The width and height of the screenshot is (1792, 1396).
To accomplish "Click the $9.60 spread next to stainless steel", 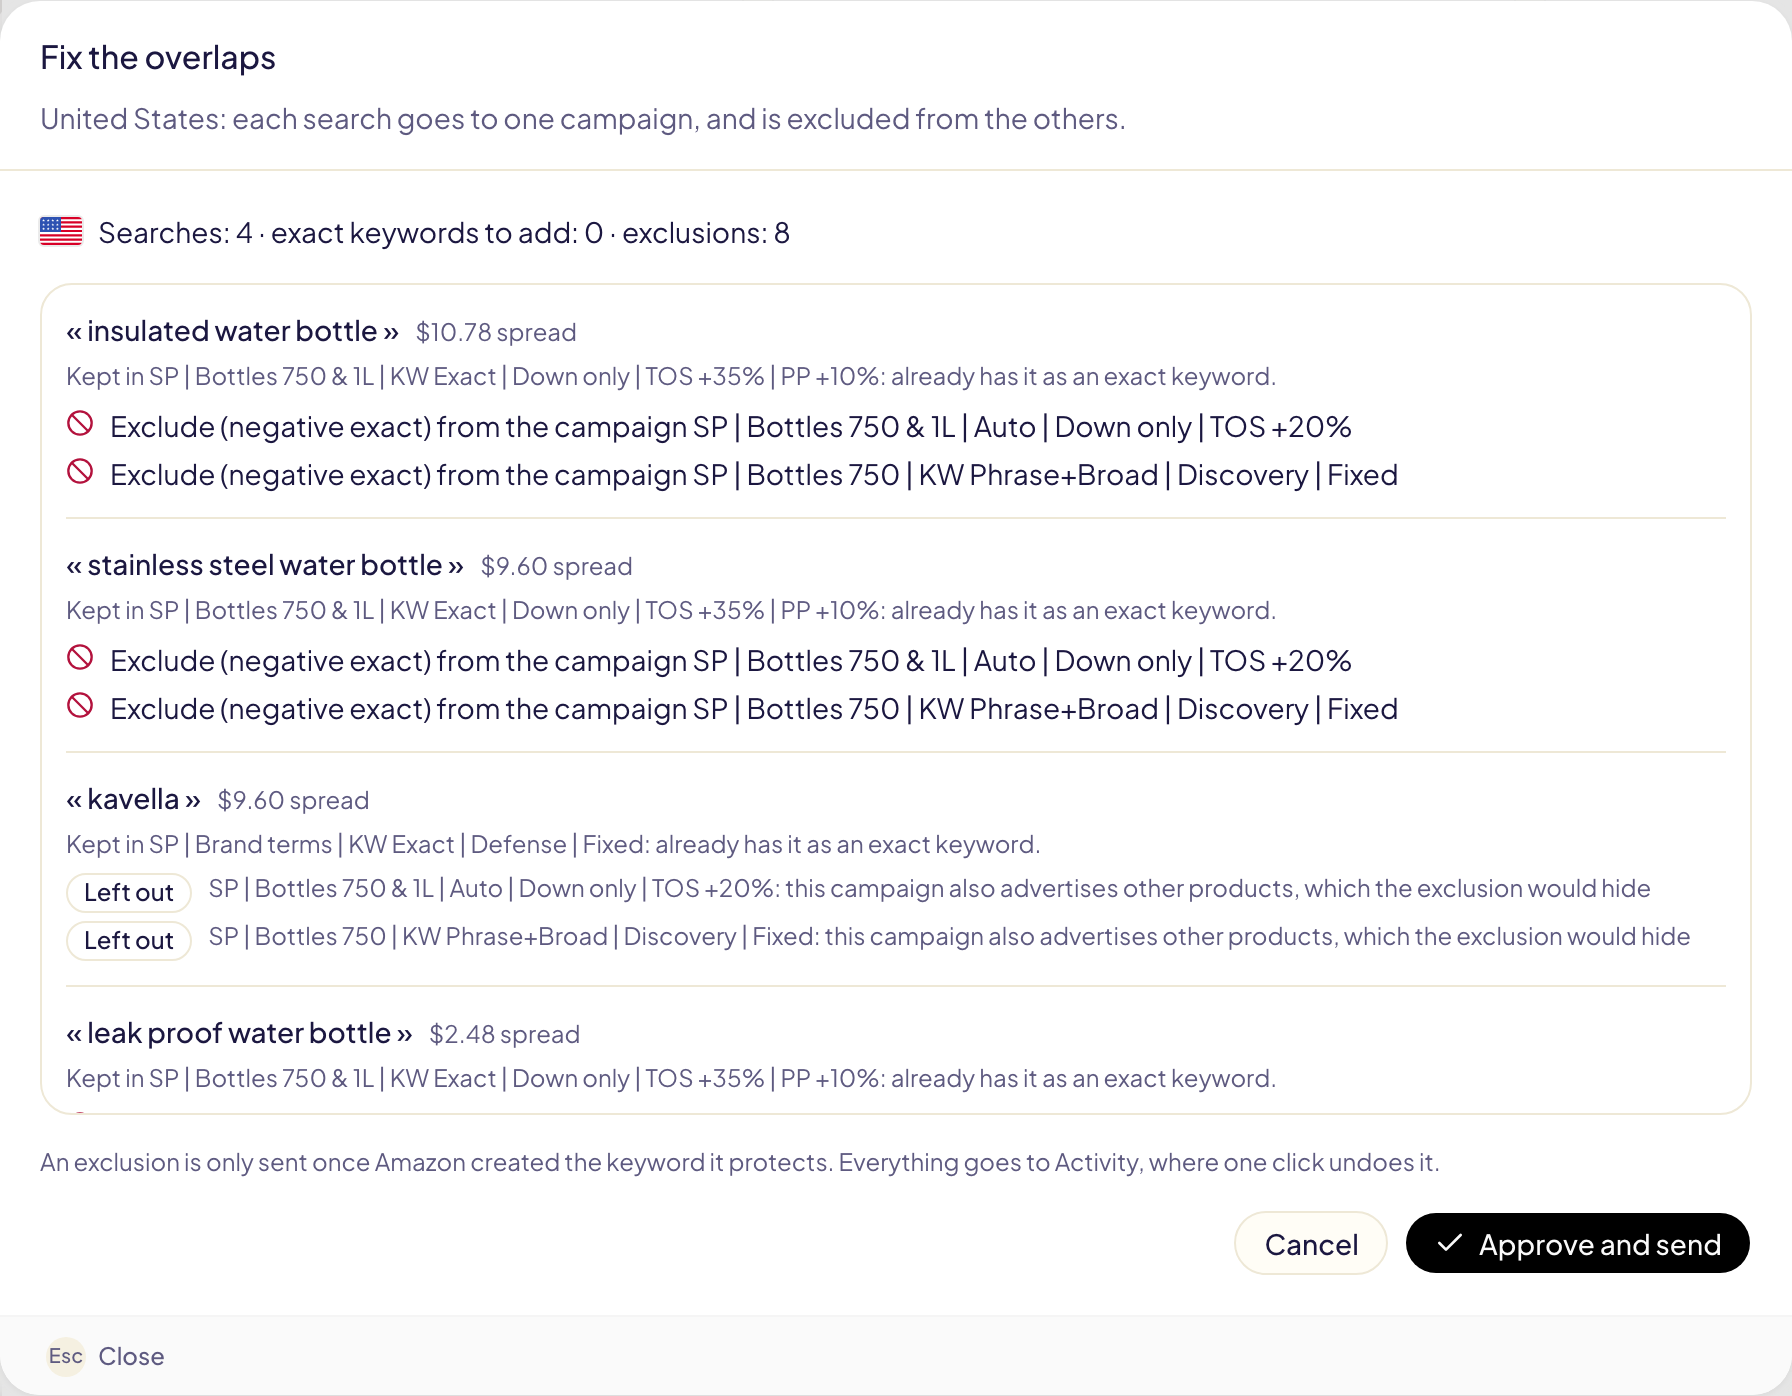I will (x=557, y=567).
